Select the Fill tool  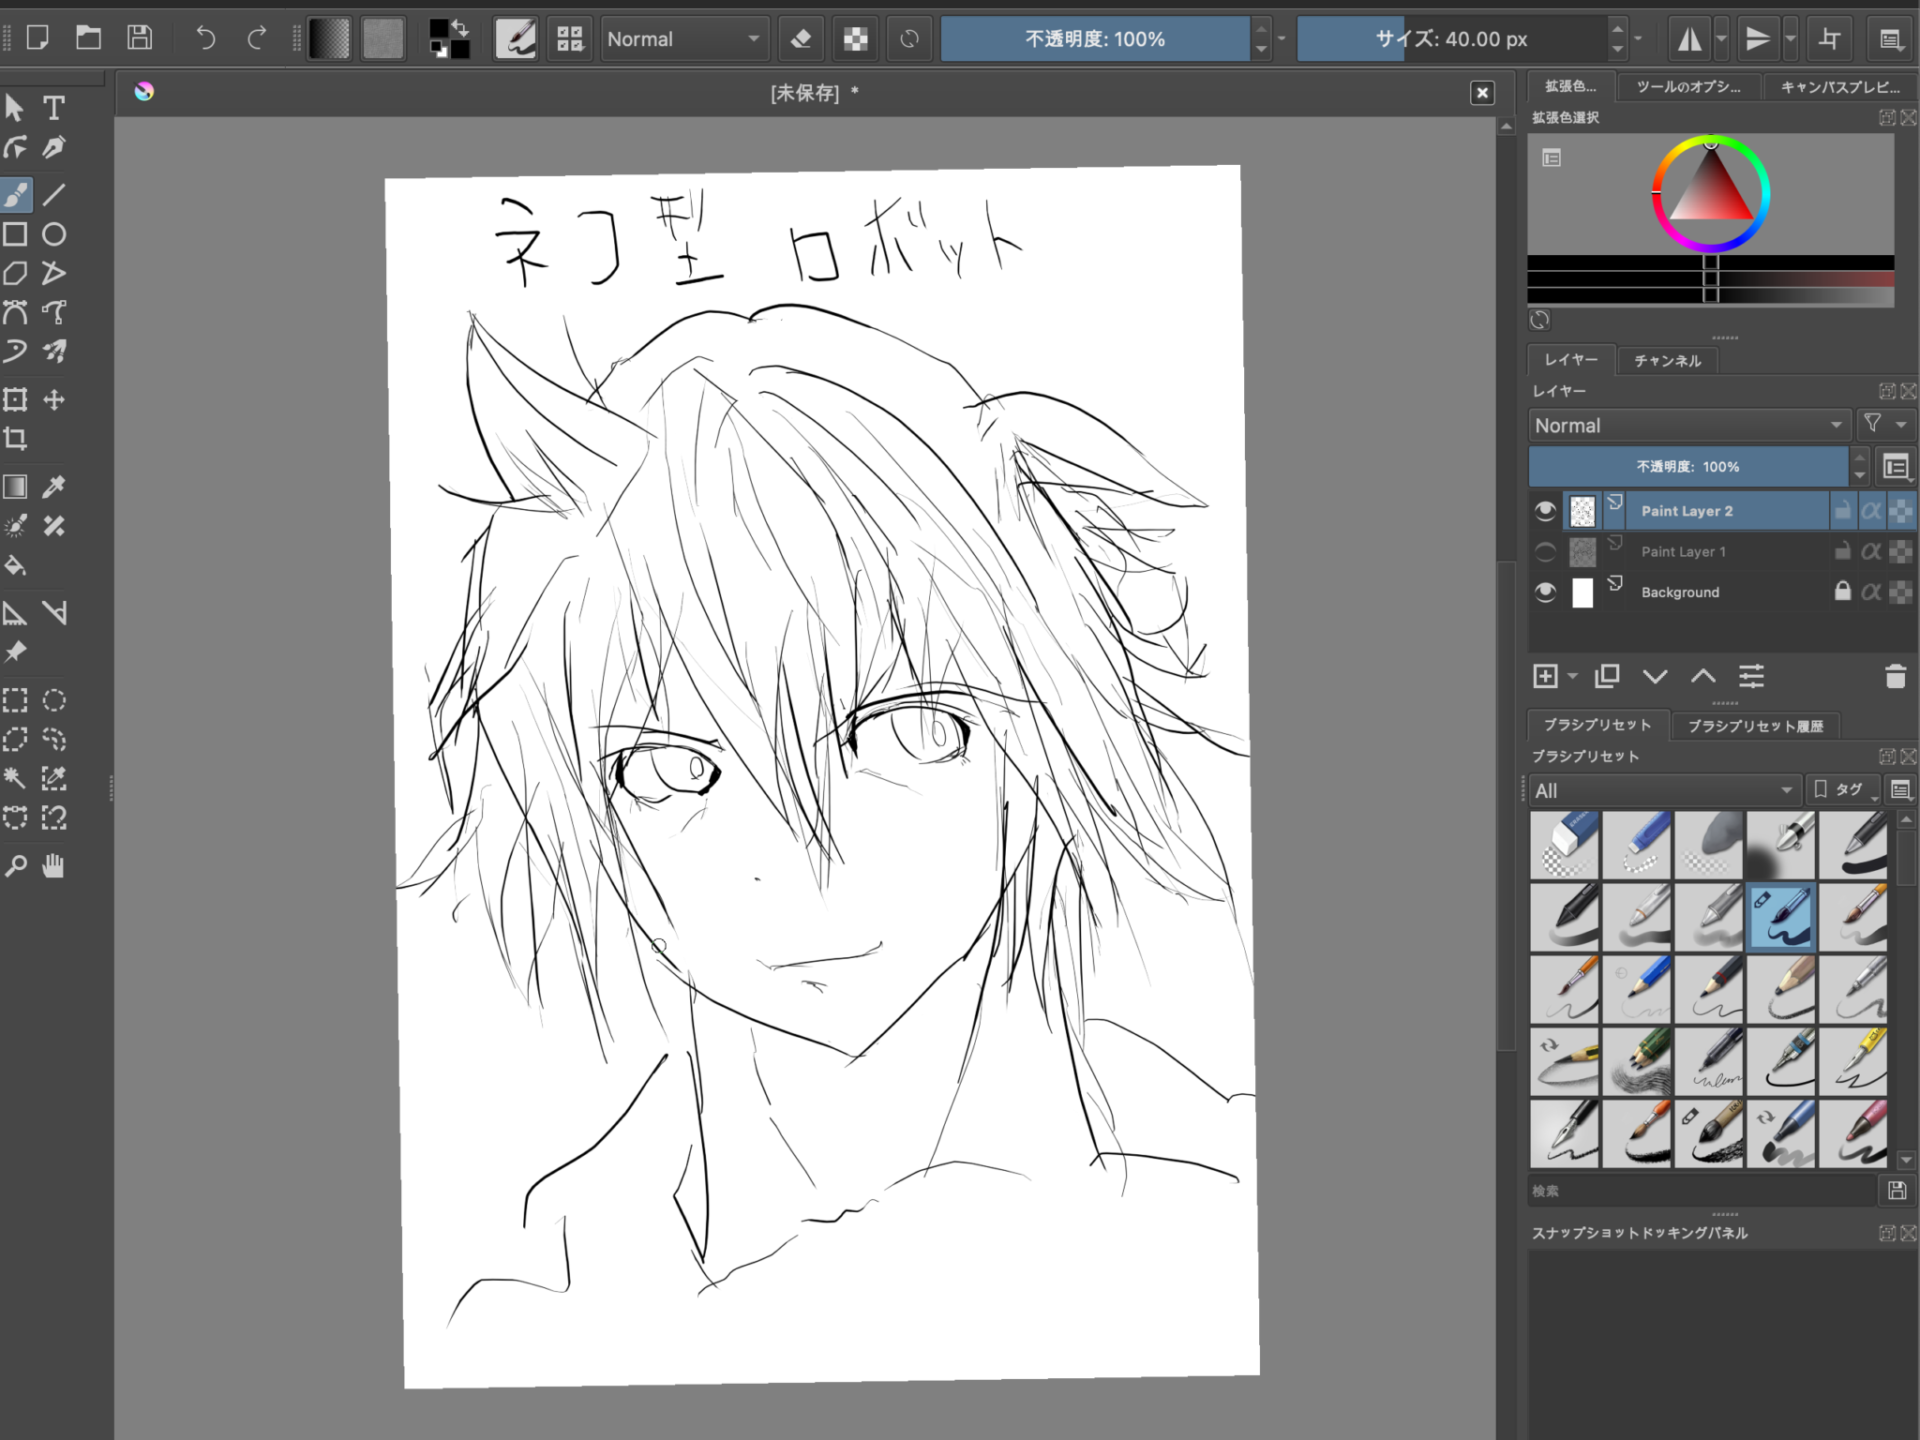[16, 565]
